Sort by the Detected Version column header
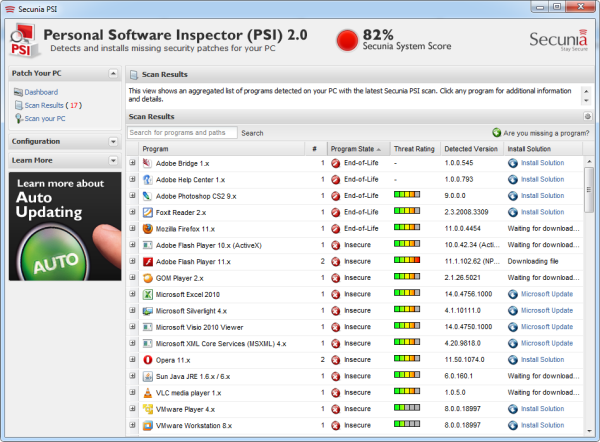Image resolution: width=600 pixels, height=442 pixels. point(471,149)
